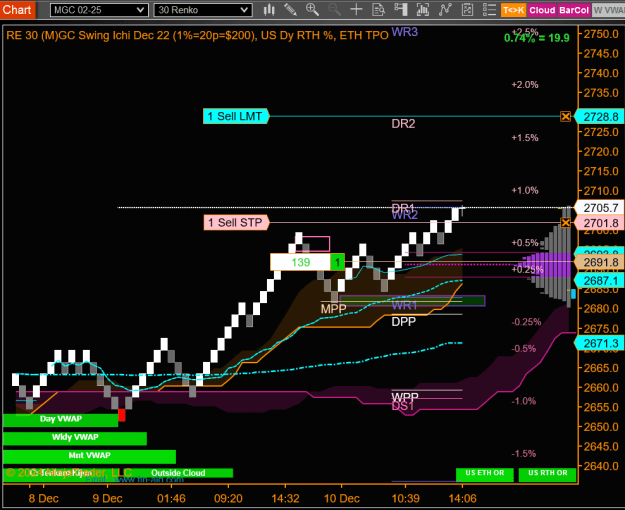The width and height of the screenshot is (625, 510).
Task: Open the chart properties list icon
Action: click(489, 10)
